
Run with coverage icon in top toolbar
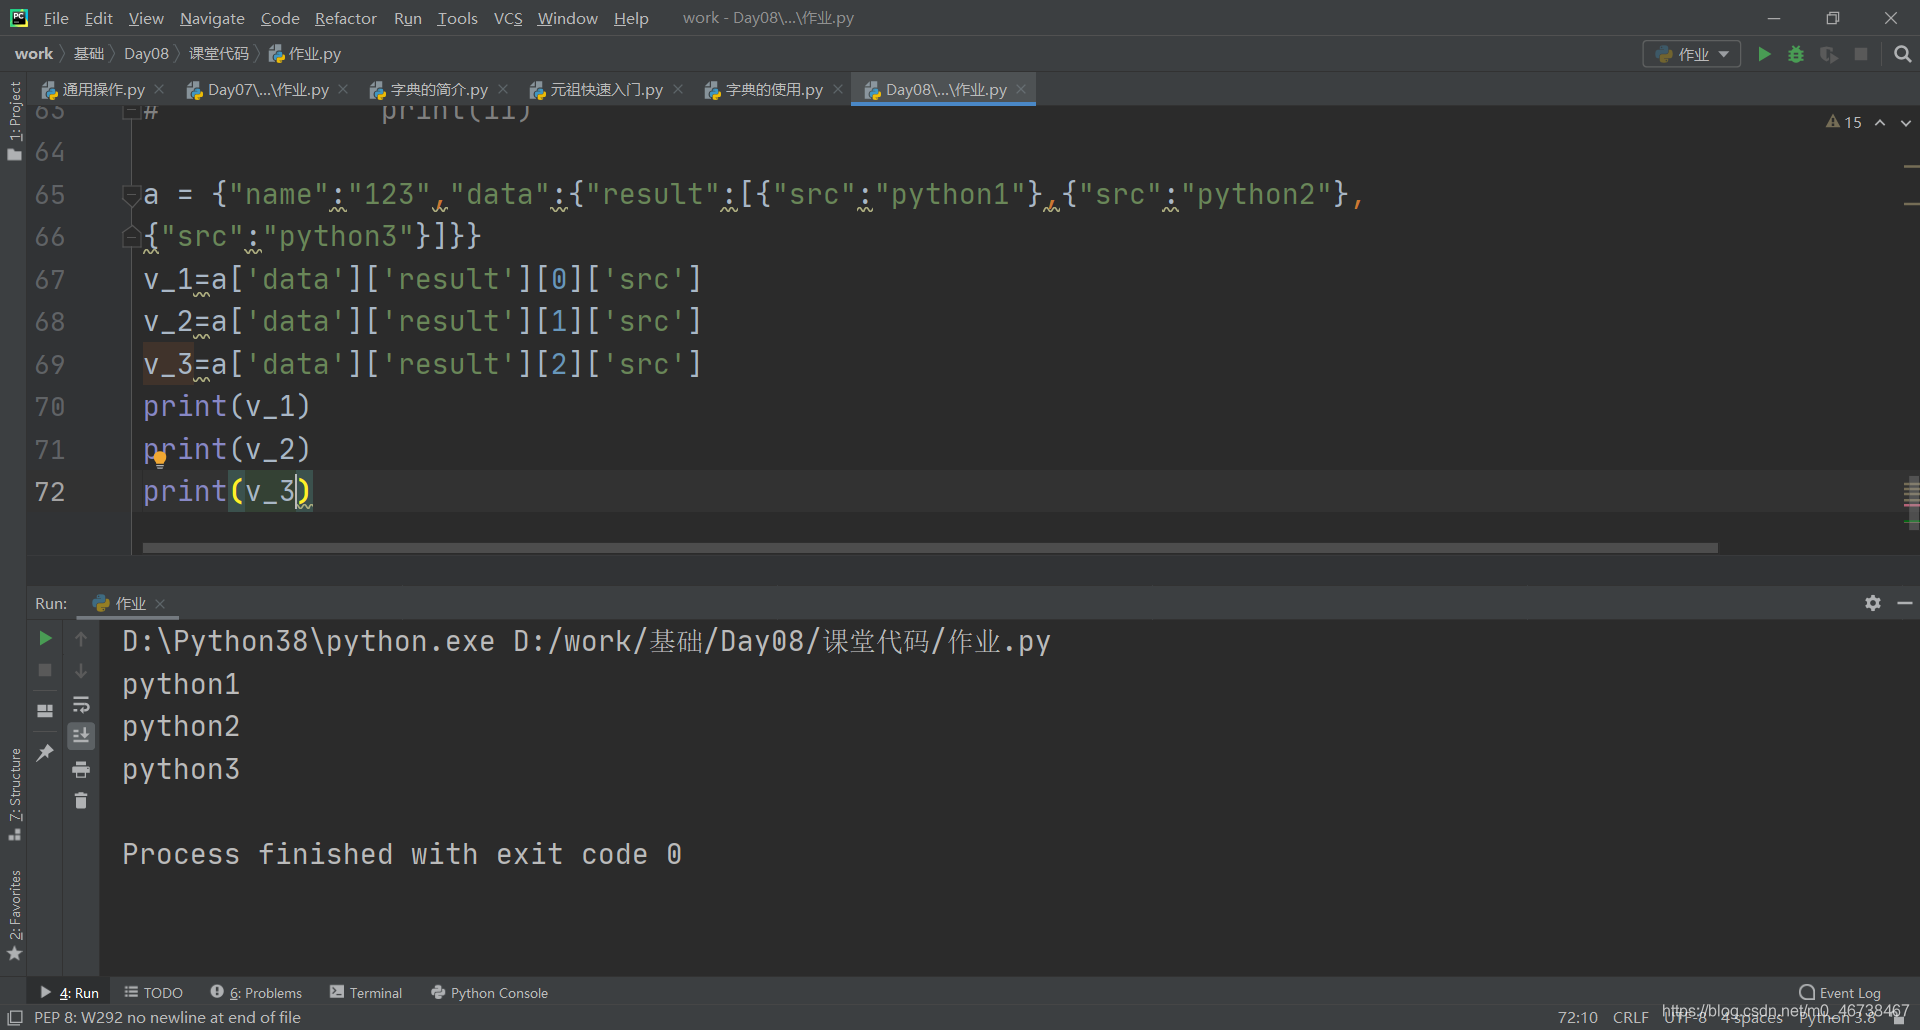point(1828,54)
